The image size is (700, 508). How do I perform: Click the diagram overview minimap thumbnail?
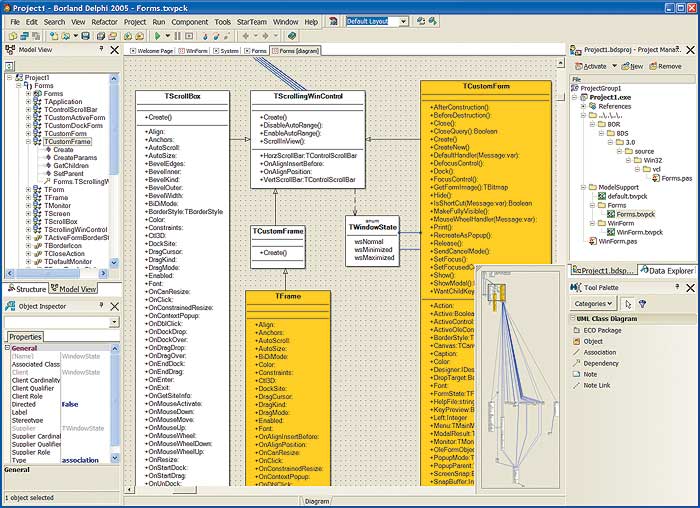pos(518,379)
